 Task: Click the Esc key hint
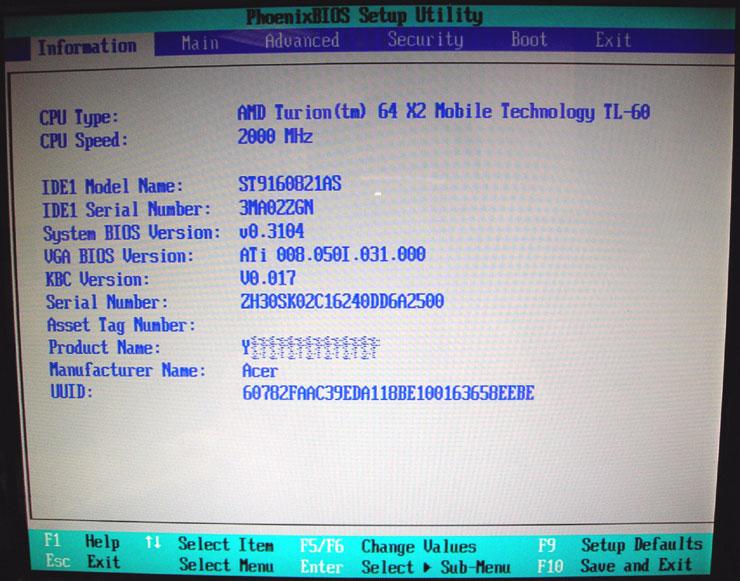click(x=58, y=561)
